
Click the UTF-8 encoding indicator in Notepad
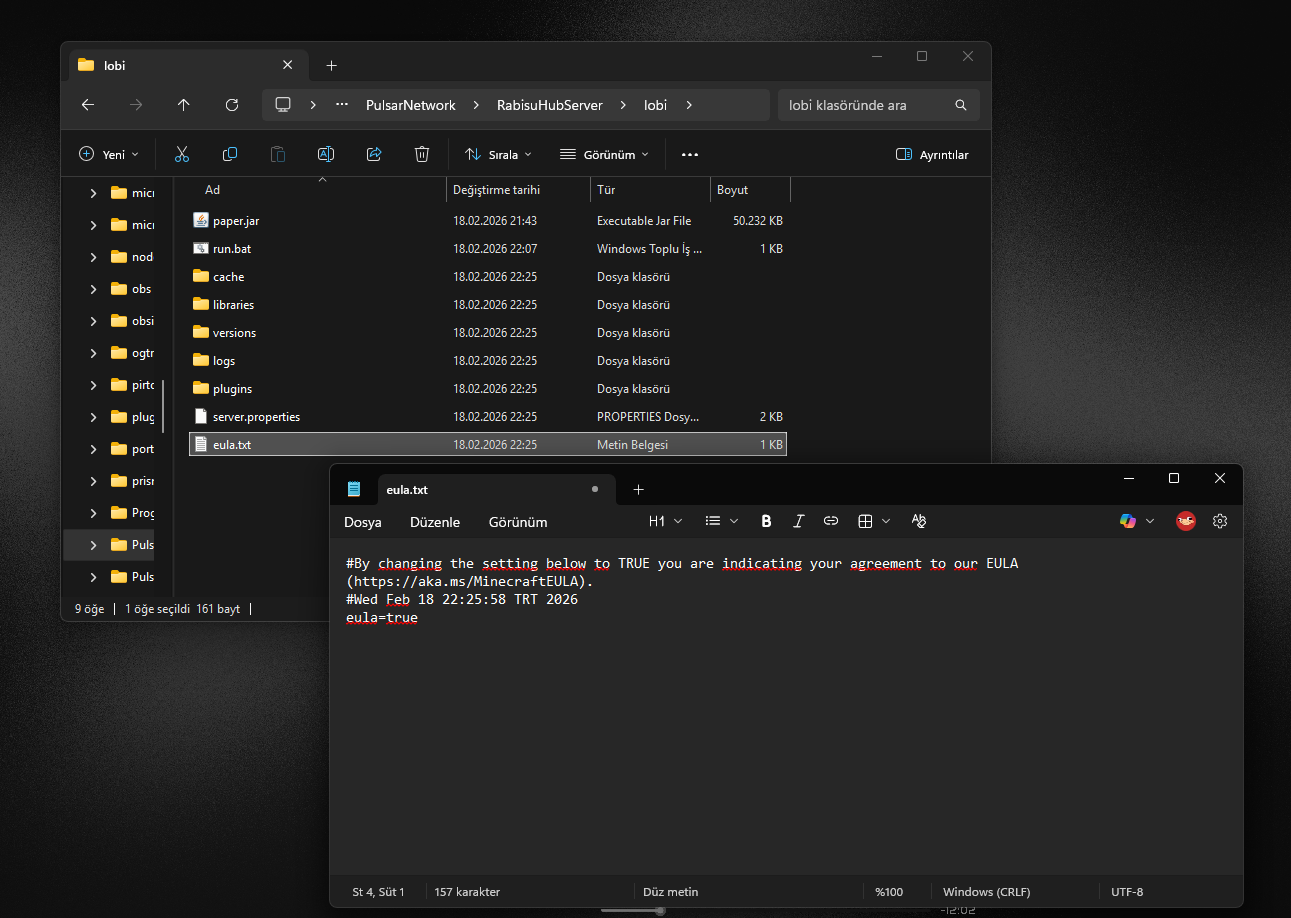click(x=1127, y=892)
